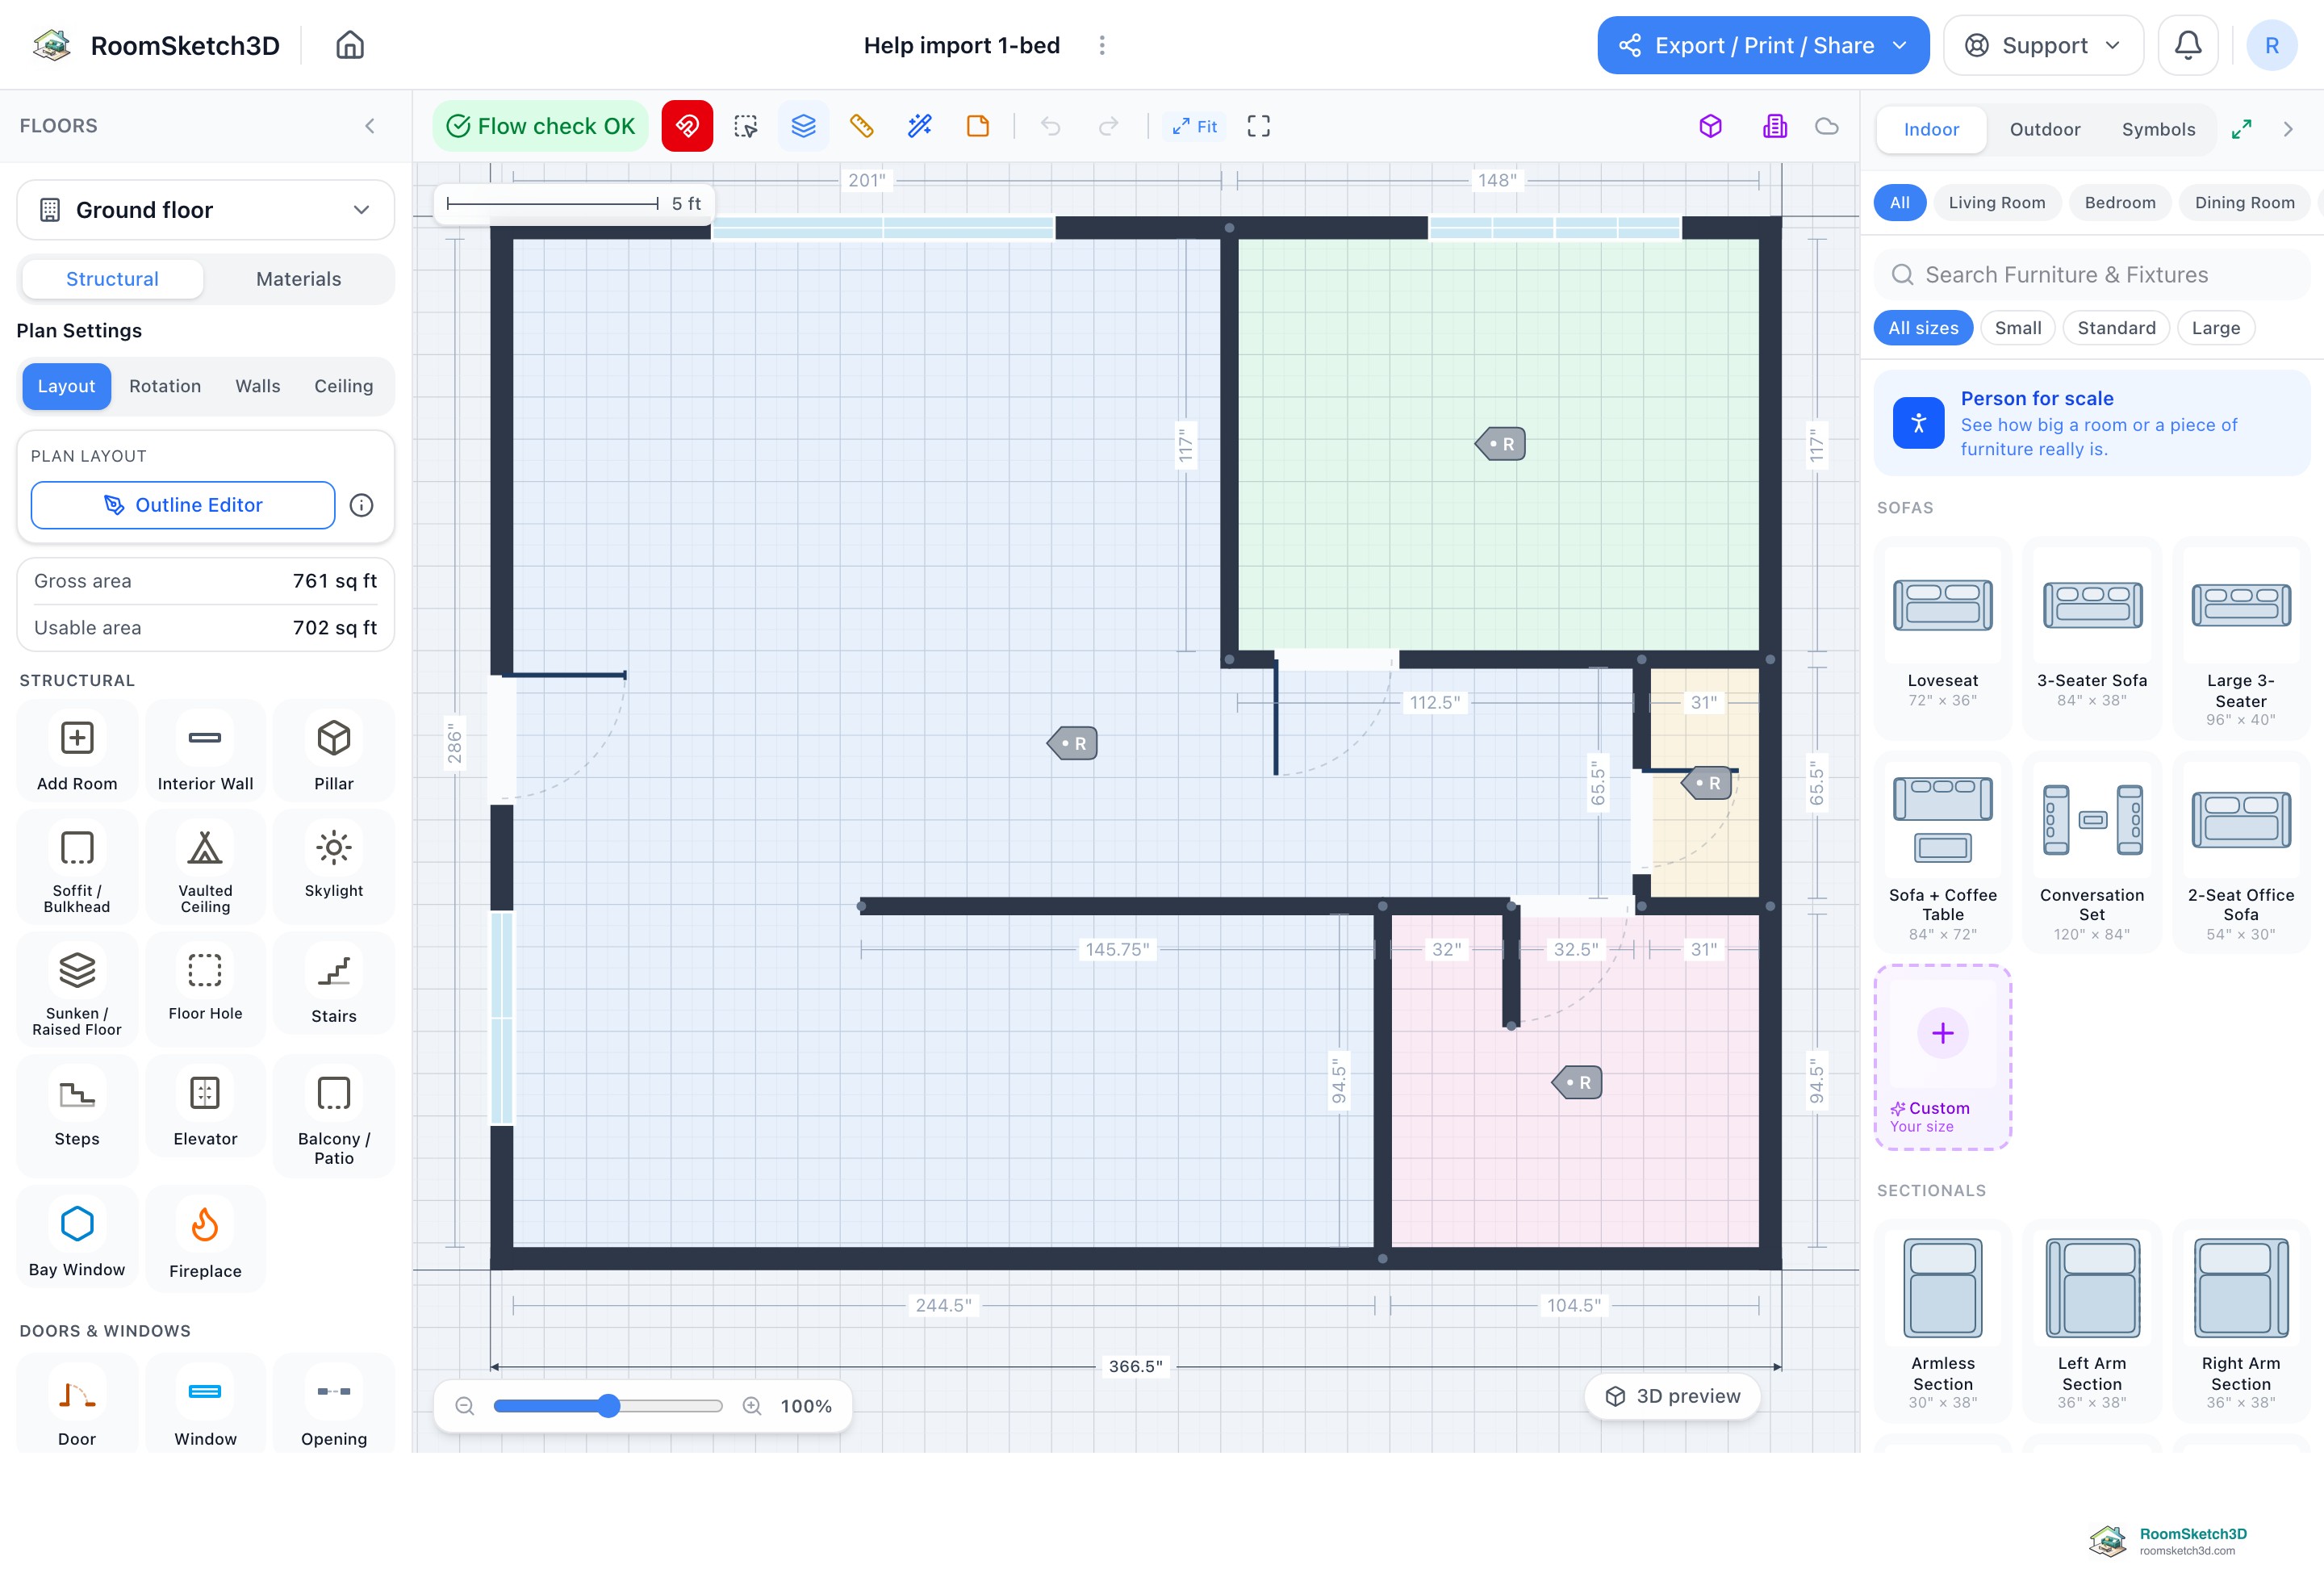Collapse the right furniture panel
This screenshot has width=2324, height=1590.
(x=2288, y=129)
